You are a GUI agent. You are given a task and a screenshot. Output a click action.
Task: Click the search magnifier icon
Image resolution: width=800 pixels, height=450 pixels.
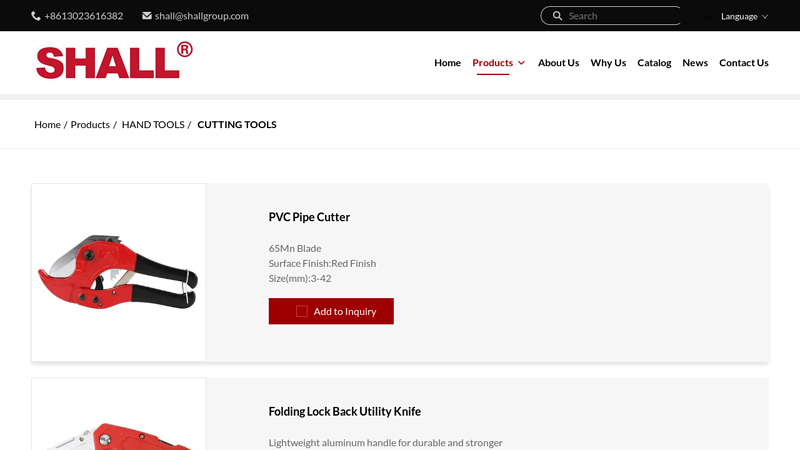tap(557, 16)
